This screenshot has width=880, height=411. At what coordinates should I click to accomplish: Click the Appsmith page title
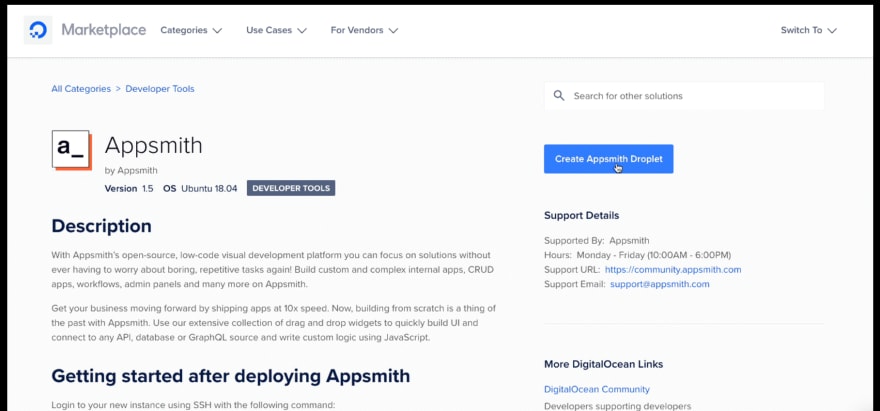[x=153, y=145]
